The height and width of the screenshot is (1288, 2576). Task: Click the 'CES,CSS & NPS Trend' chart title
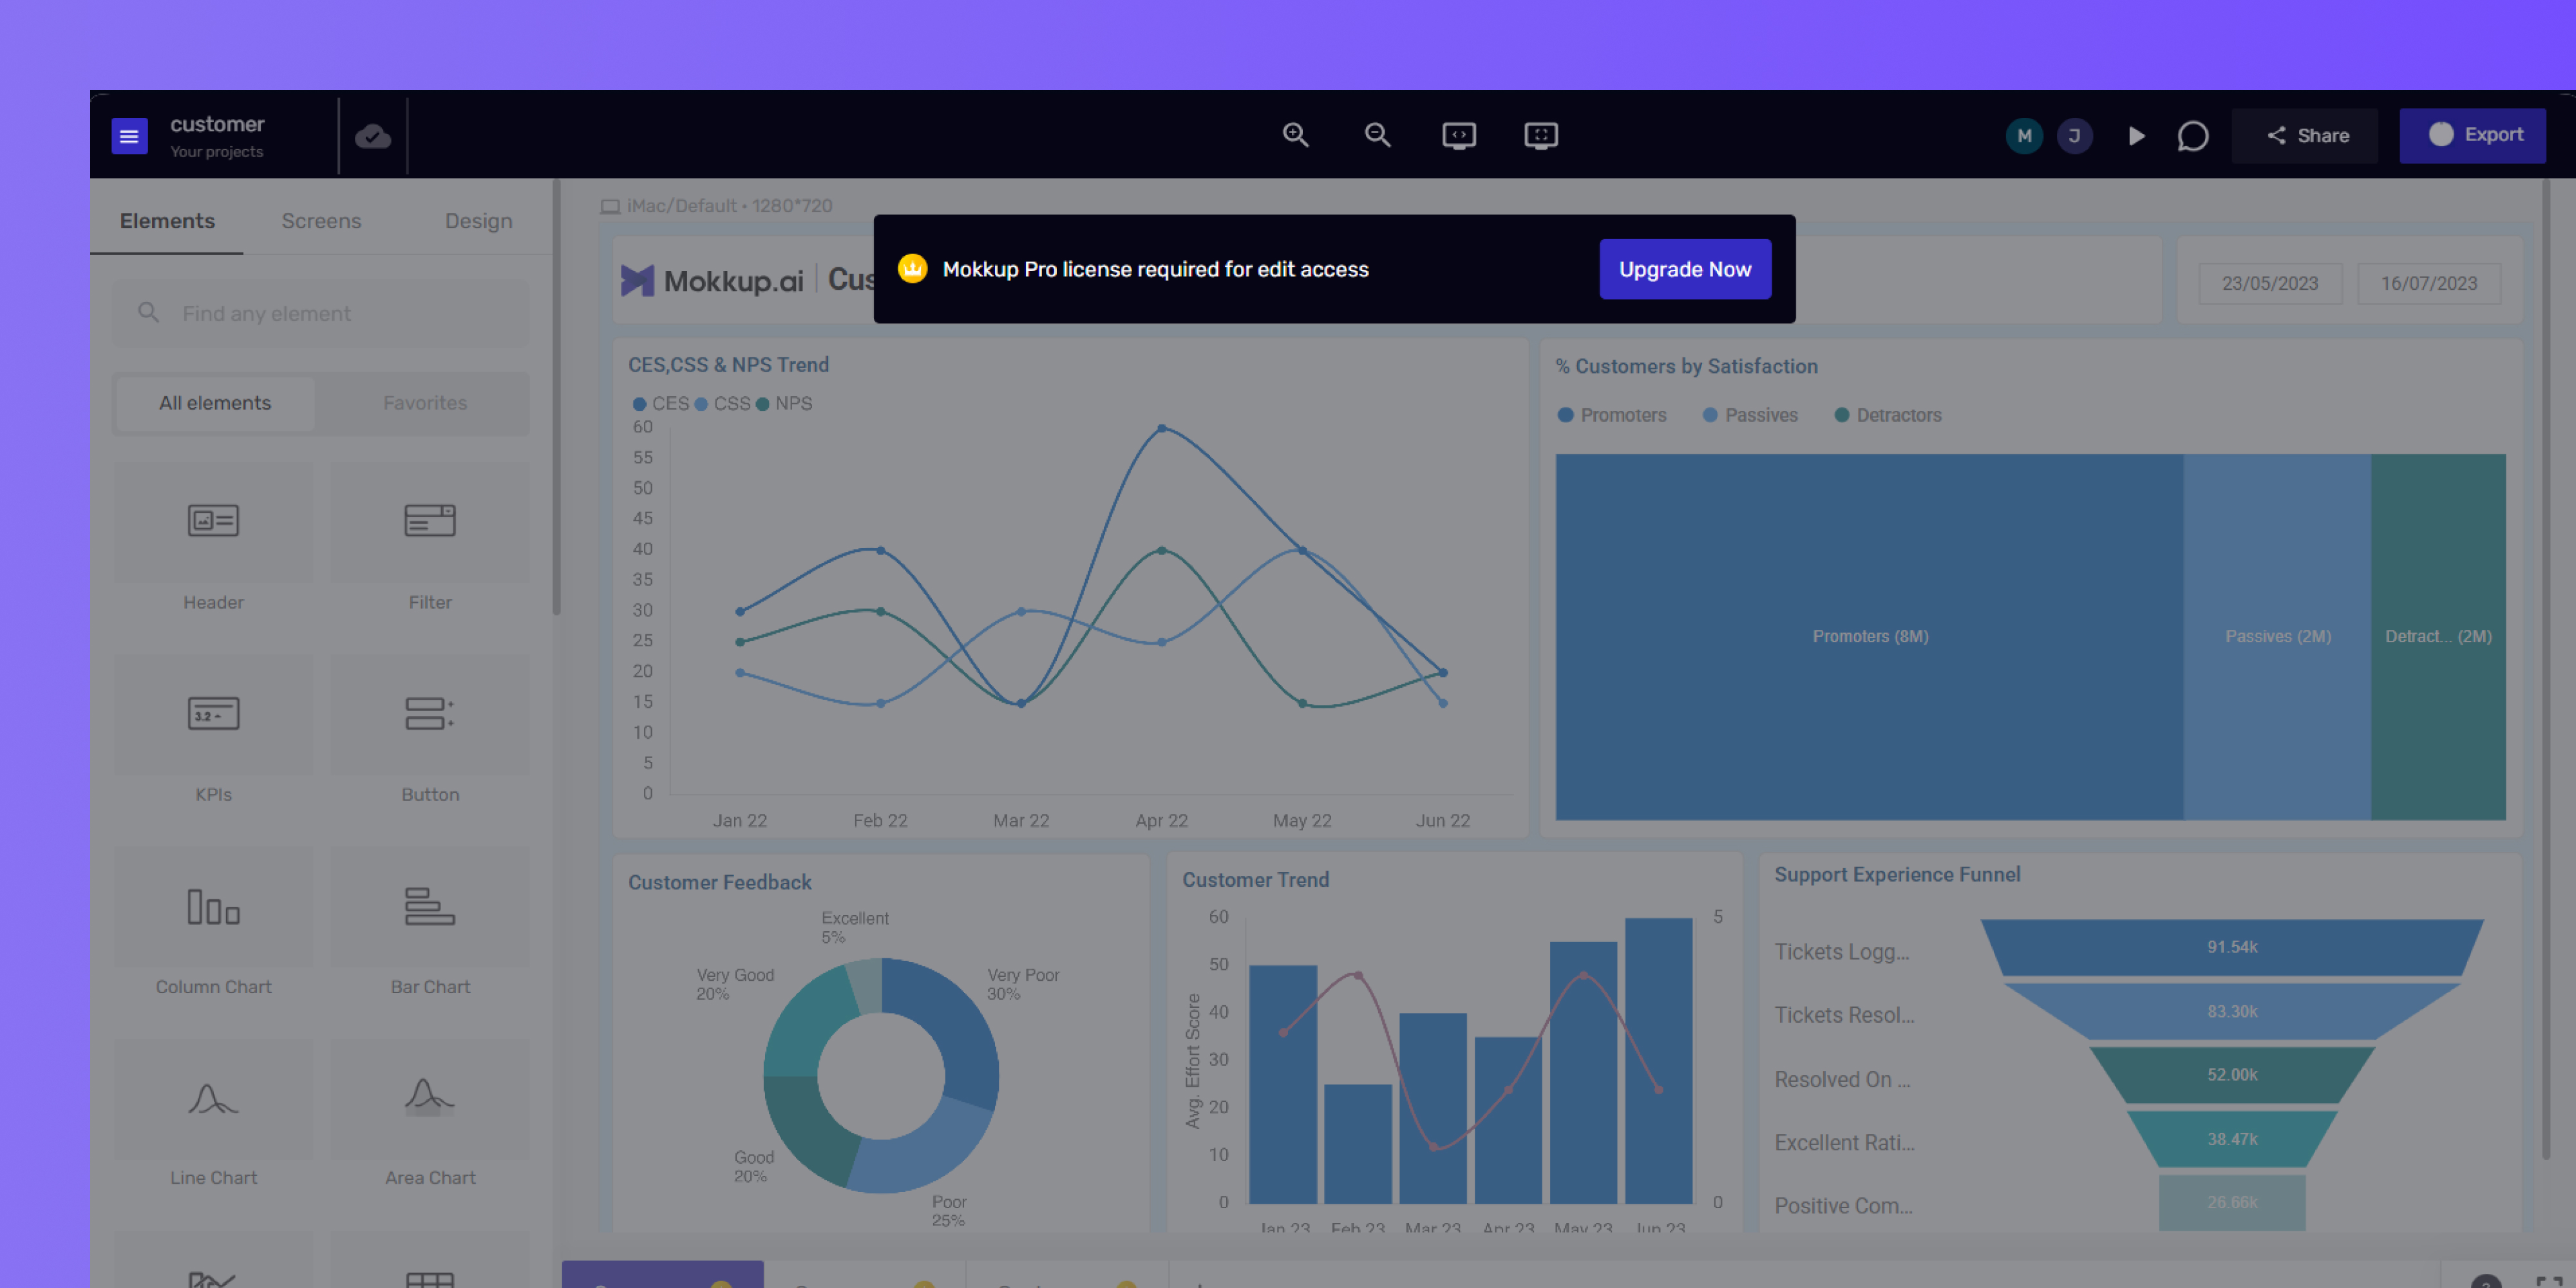point(728,365)
